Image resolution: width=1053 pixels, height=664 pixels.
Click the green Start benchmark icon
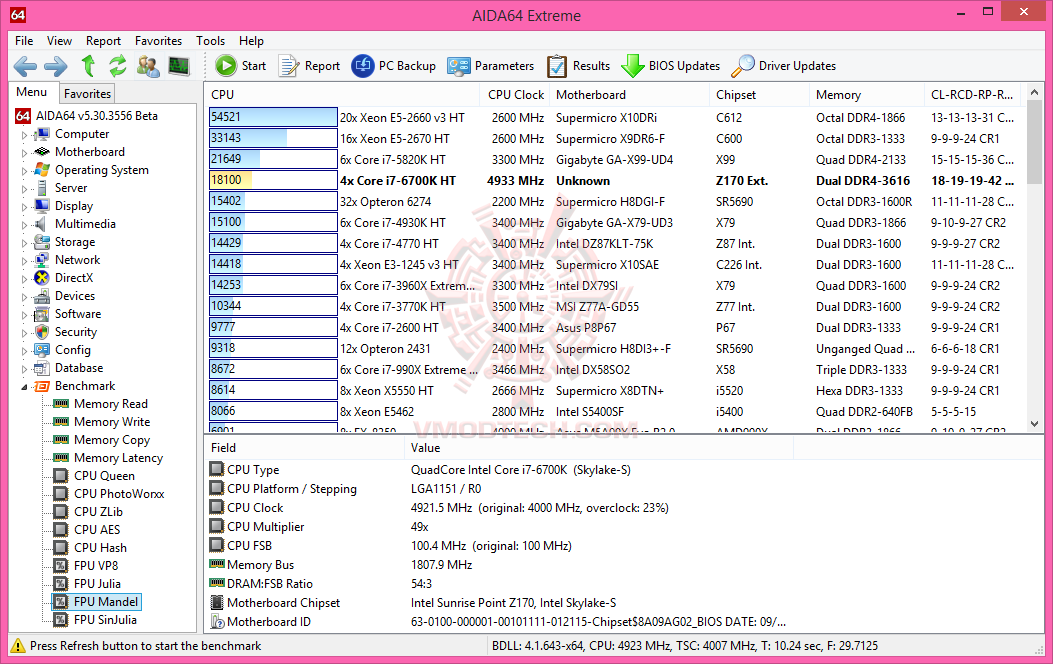(226, 65)
